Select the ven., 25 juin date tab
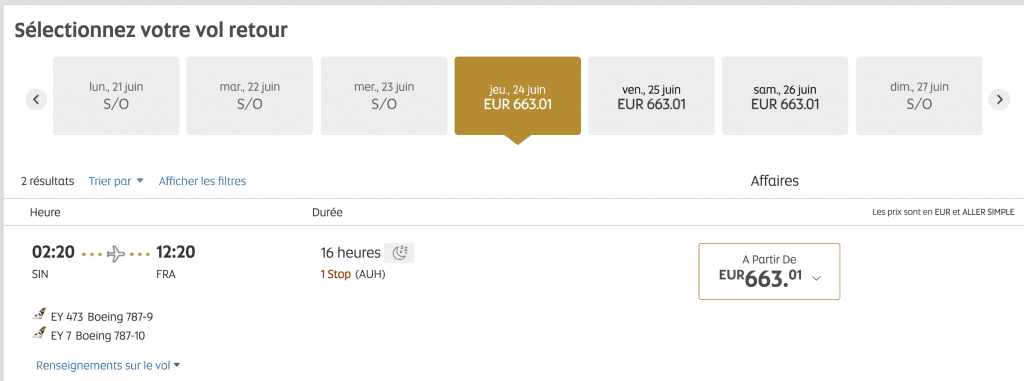The width and height of the screenshot is (1024, 381). coord(651,96)
